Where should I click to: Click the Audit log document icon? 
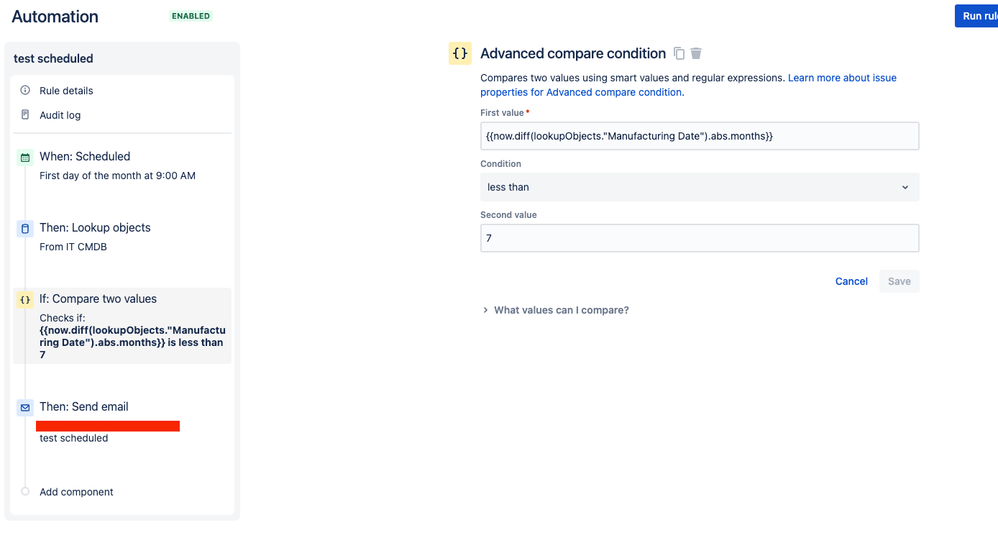25,115
